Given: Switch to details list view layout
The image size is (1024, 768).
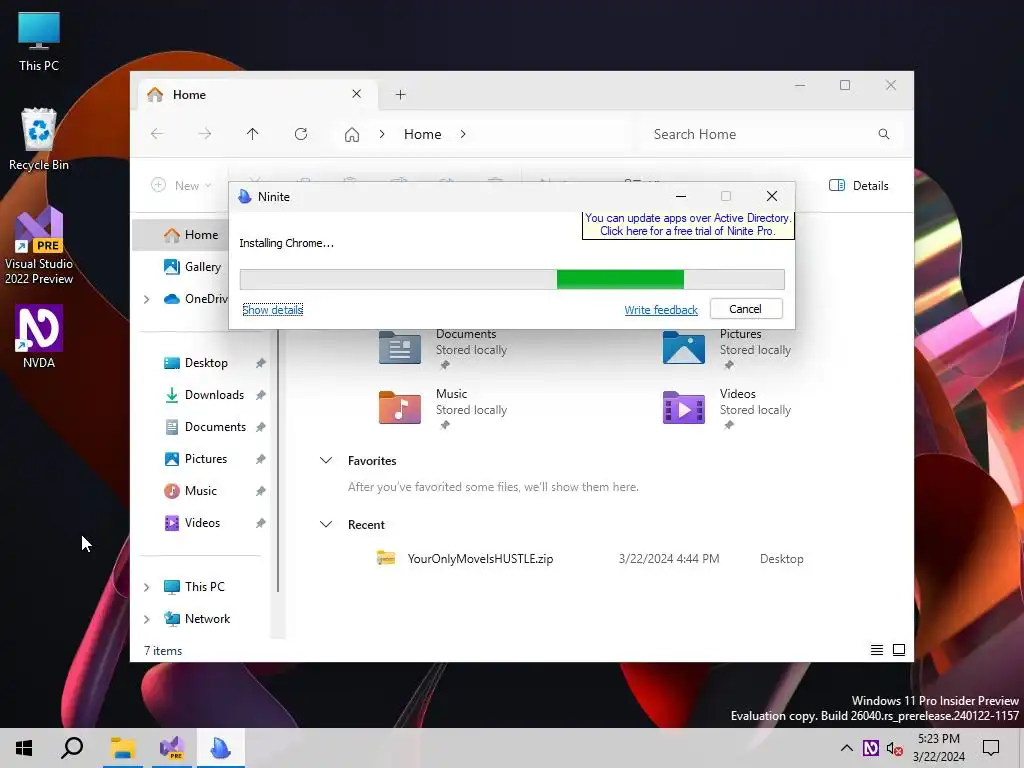Looking at the screenshot, I should coord(877,650).
